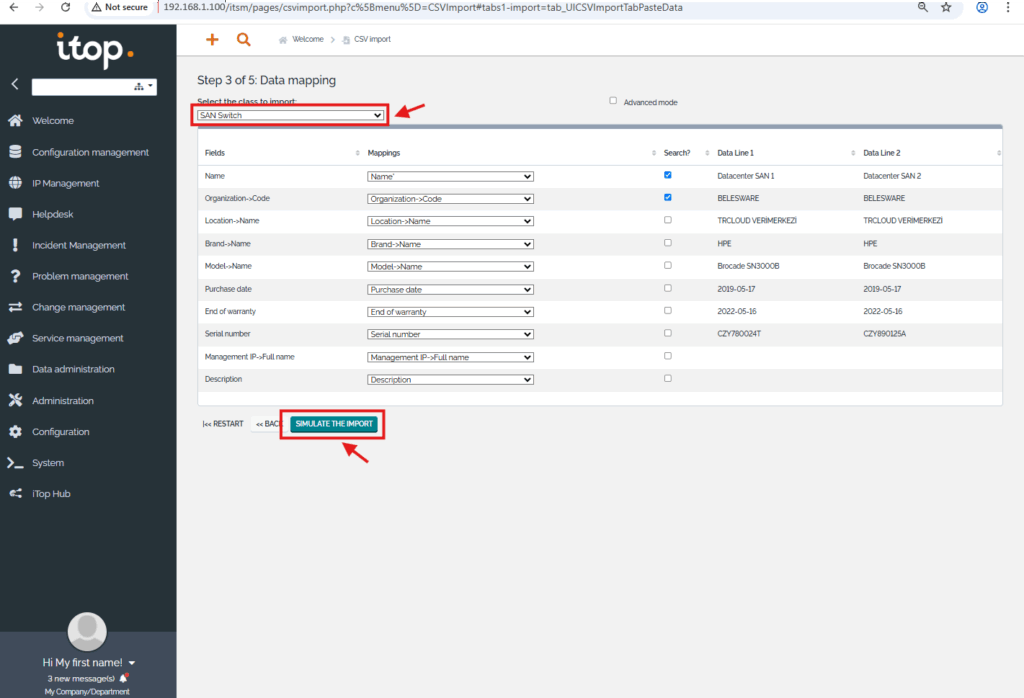The image size is (1024, 698).
Task: Open Incident Management menu
Action: (79, 245)
